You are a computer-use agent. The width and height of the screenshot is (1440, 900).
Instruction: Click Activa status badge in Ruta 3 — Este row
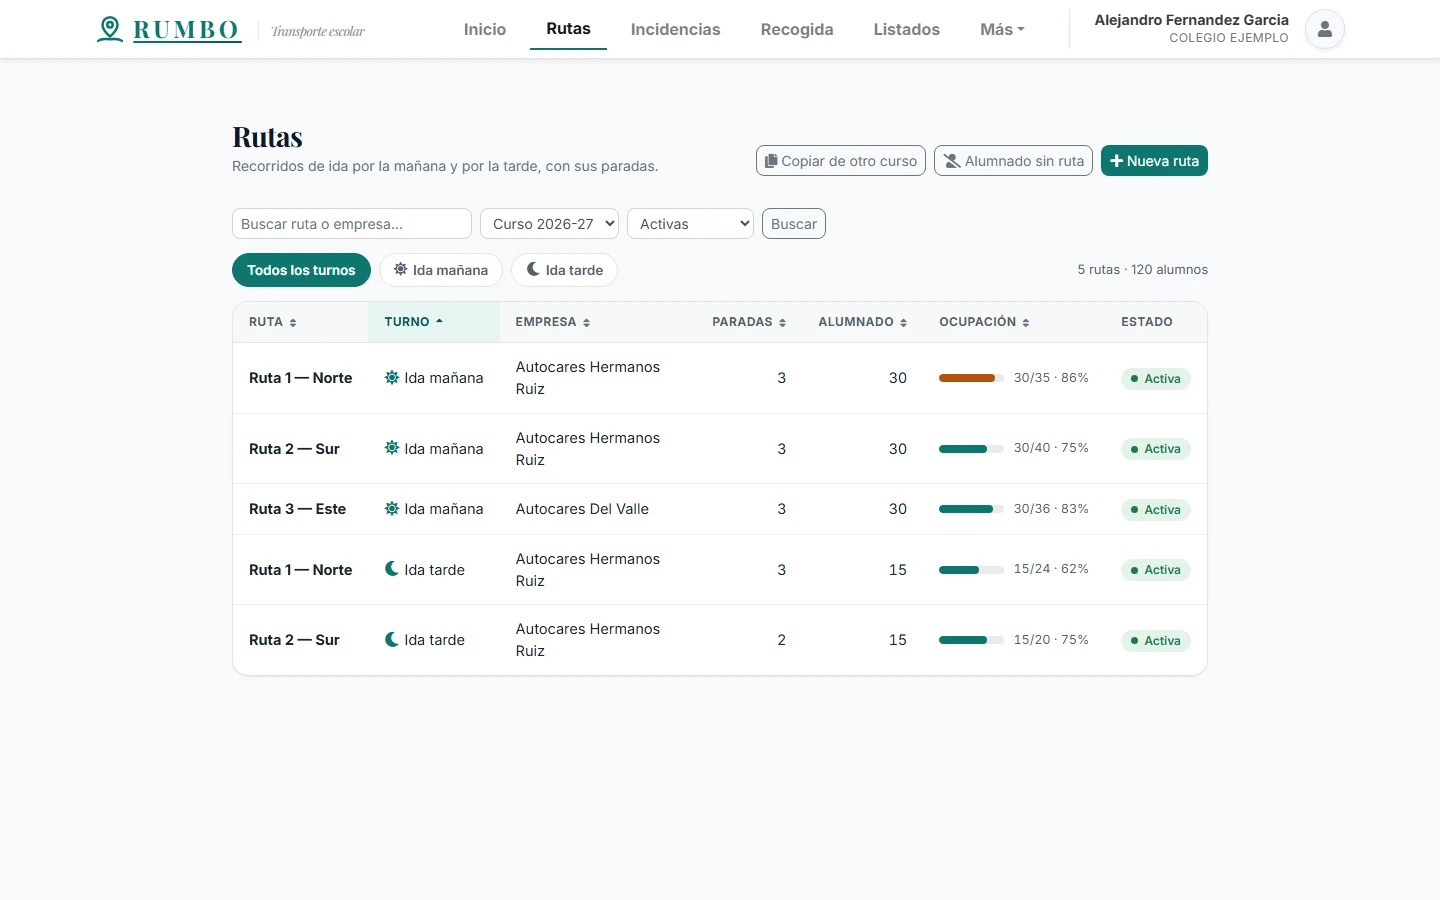[x=1156, y=510]
